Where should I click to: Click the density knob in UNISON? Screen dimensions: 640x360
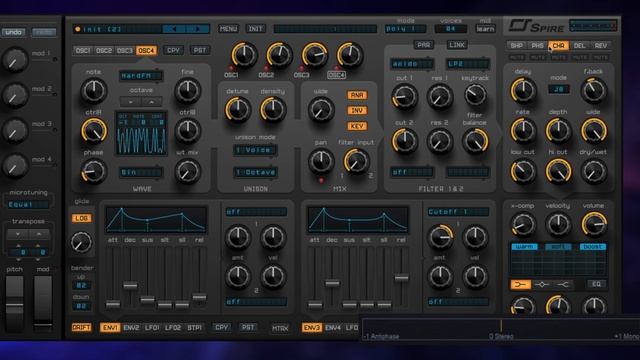(273, 110)
